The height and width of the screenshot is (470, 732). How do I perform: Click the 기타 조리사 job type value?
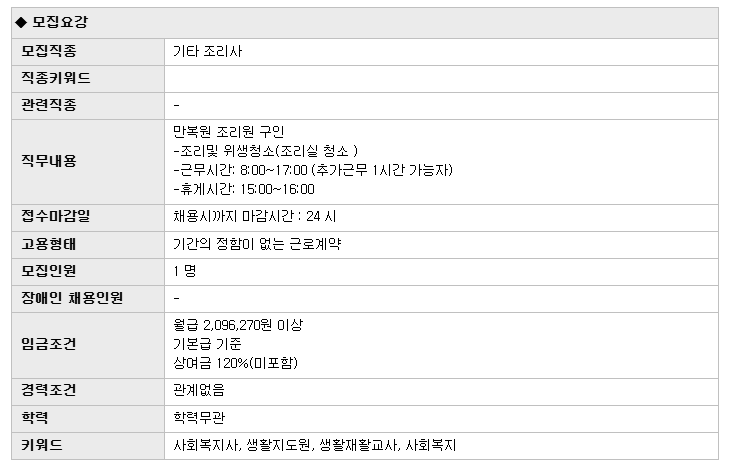pyautogui.click(x=207, y=51)
